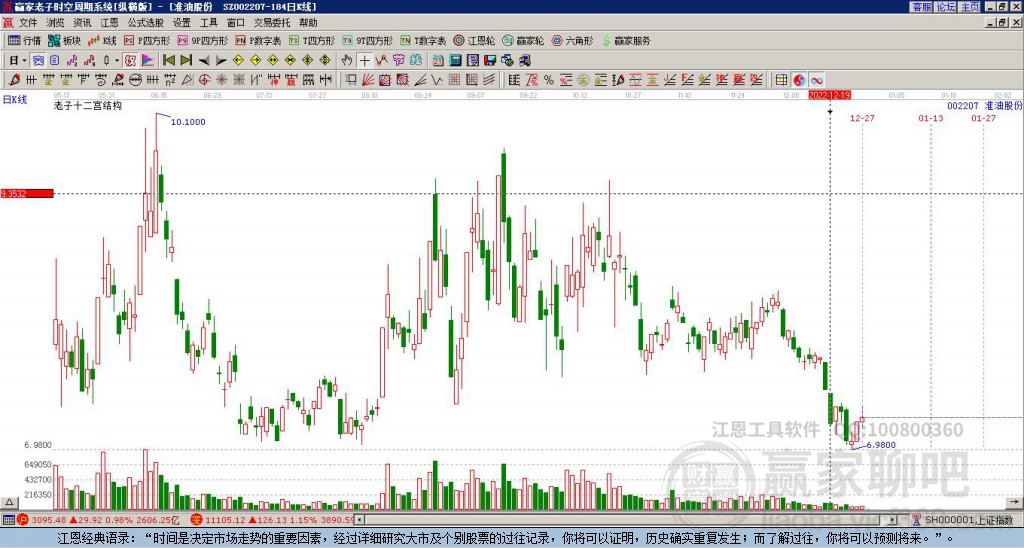
Task: Open the 工具 menu
Action: [x=209, y=23]
